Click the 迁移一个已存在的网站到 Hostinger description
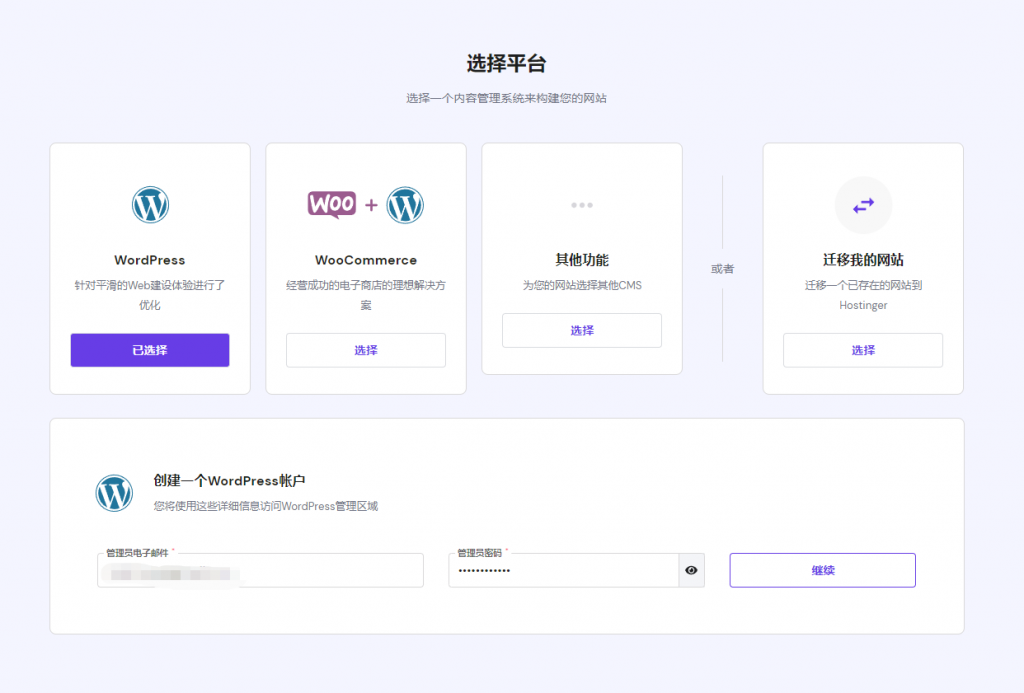The height and width of the screenshot is (693, 1024). [863, 295]
